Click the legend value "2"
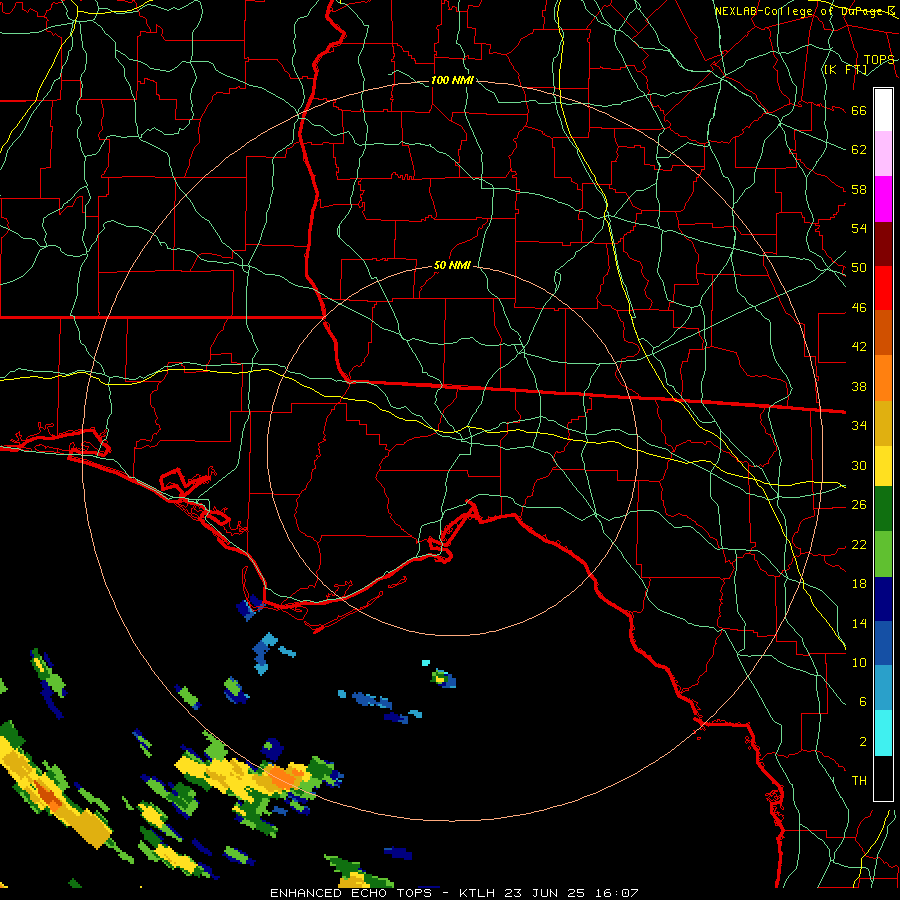The height and width of the screenshot is (900, 900). pos(862,742)
